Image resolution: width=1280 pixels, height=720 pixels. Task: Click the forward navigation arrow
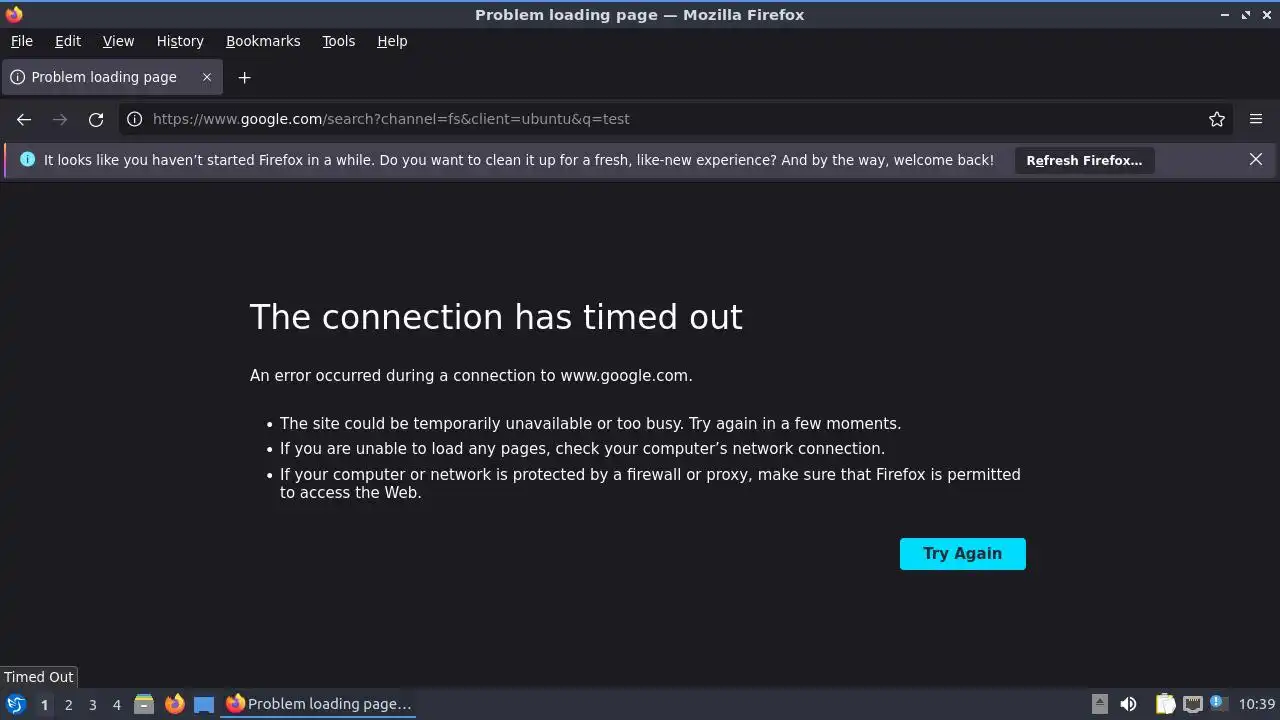point(60,119)
